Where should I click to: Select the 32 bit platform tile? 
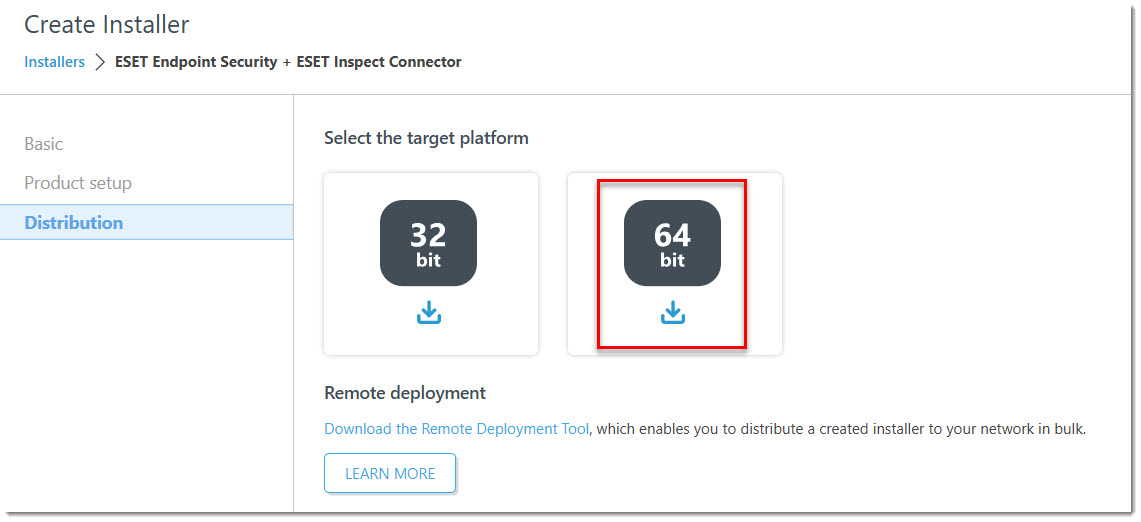tap(431, 264)
